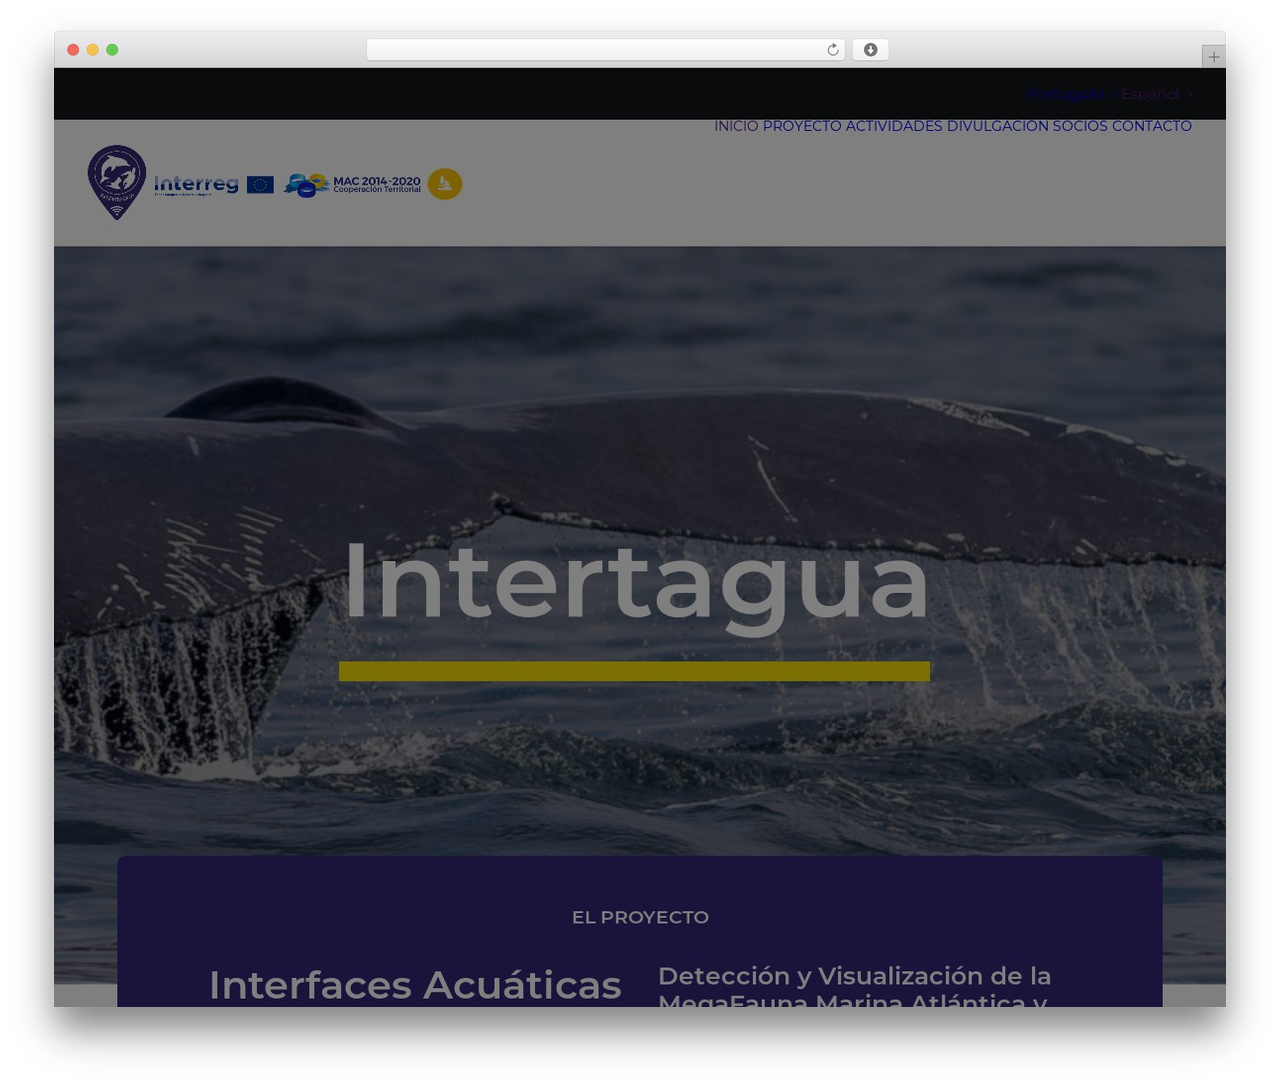Open the PROYECTO menu item
The image size is (1280, 1084).
coord(802,126)
